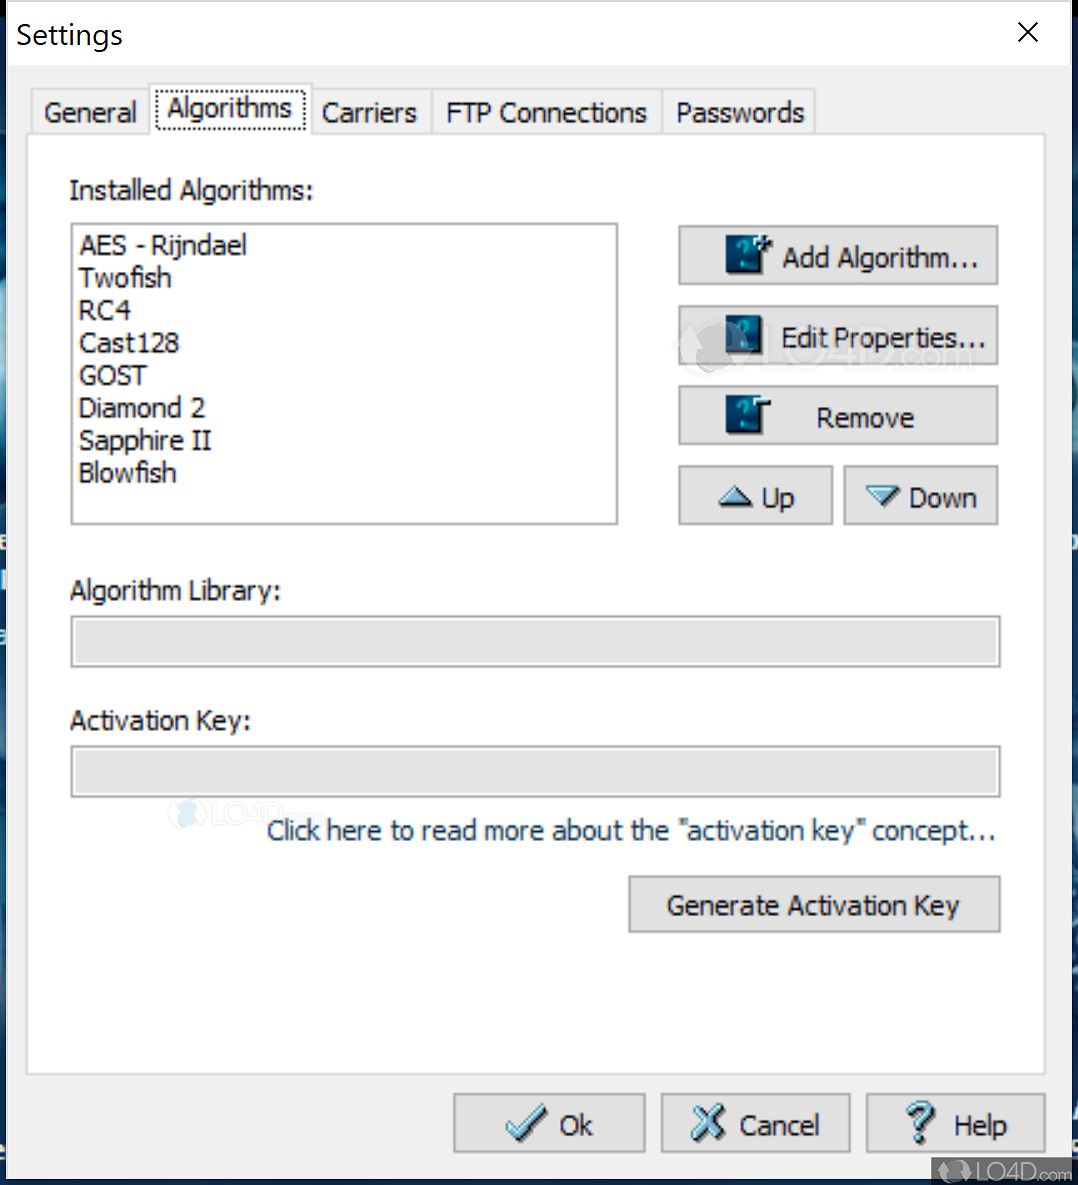
Task: Click the Edit Properties icon
Action: (744, 336)
